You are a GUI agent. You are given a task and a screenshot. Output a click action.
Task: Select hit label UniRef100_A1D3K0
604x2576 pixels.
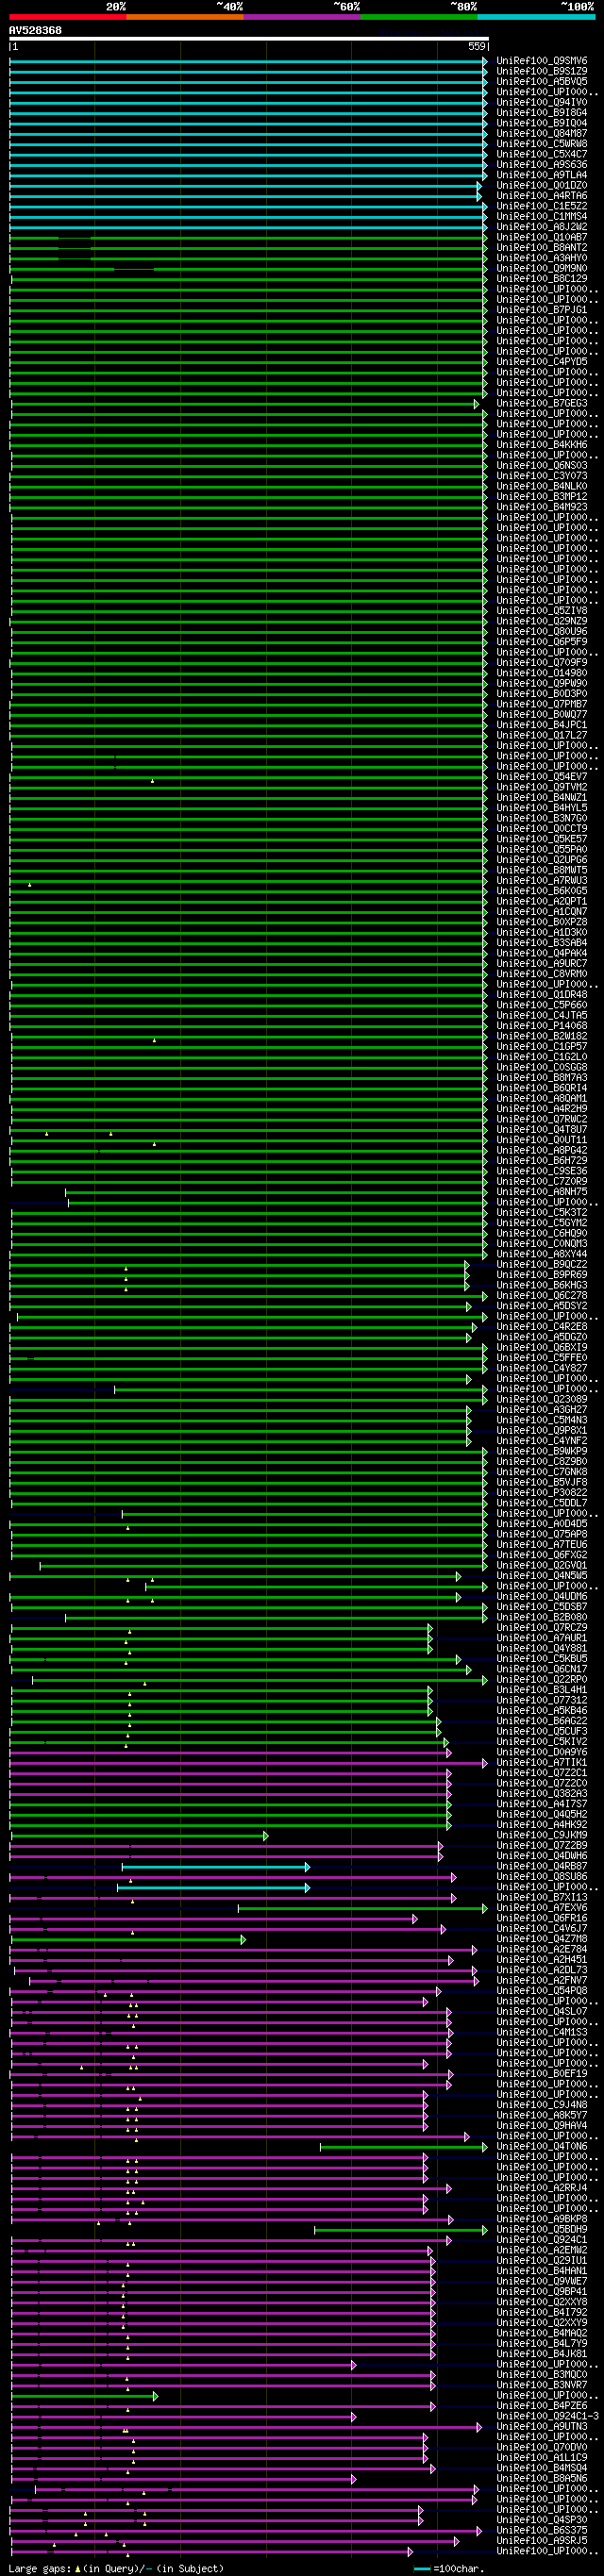point(541,932)
